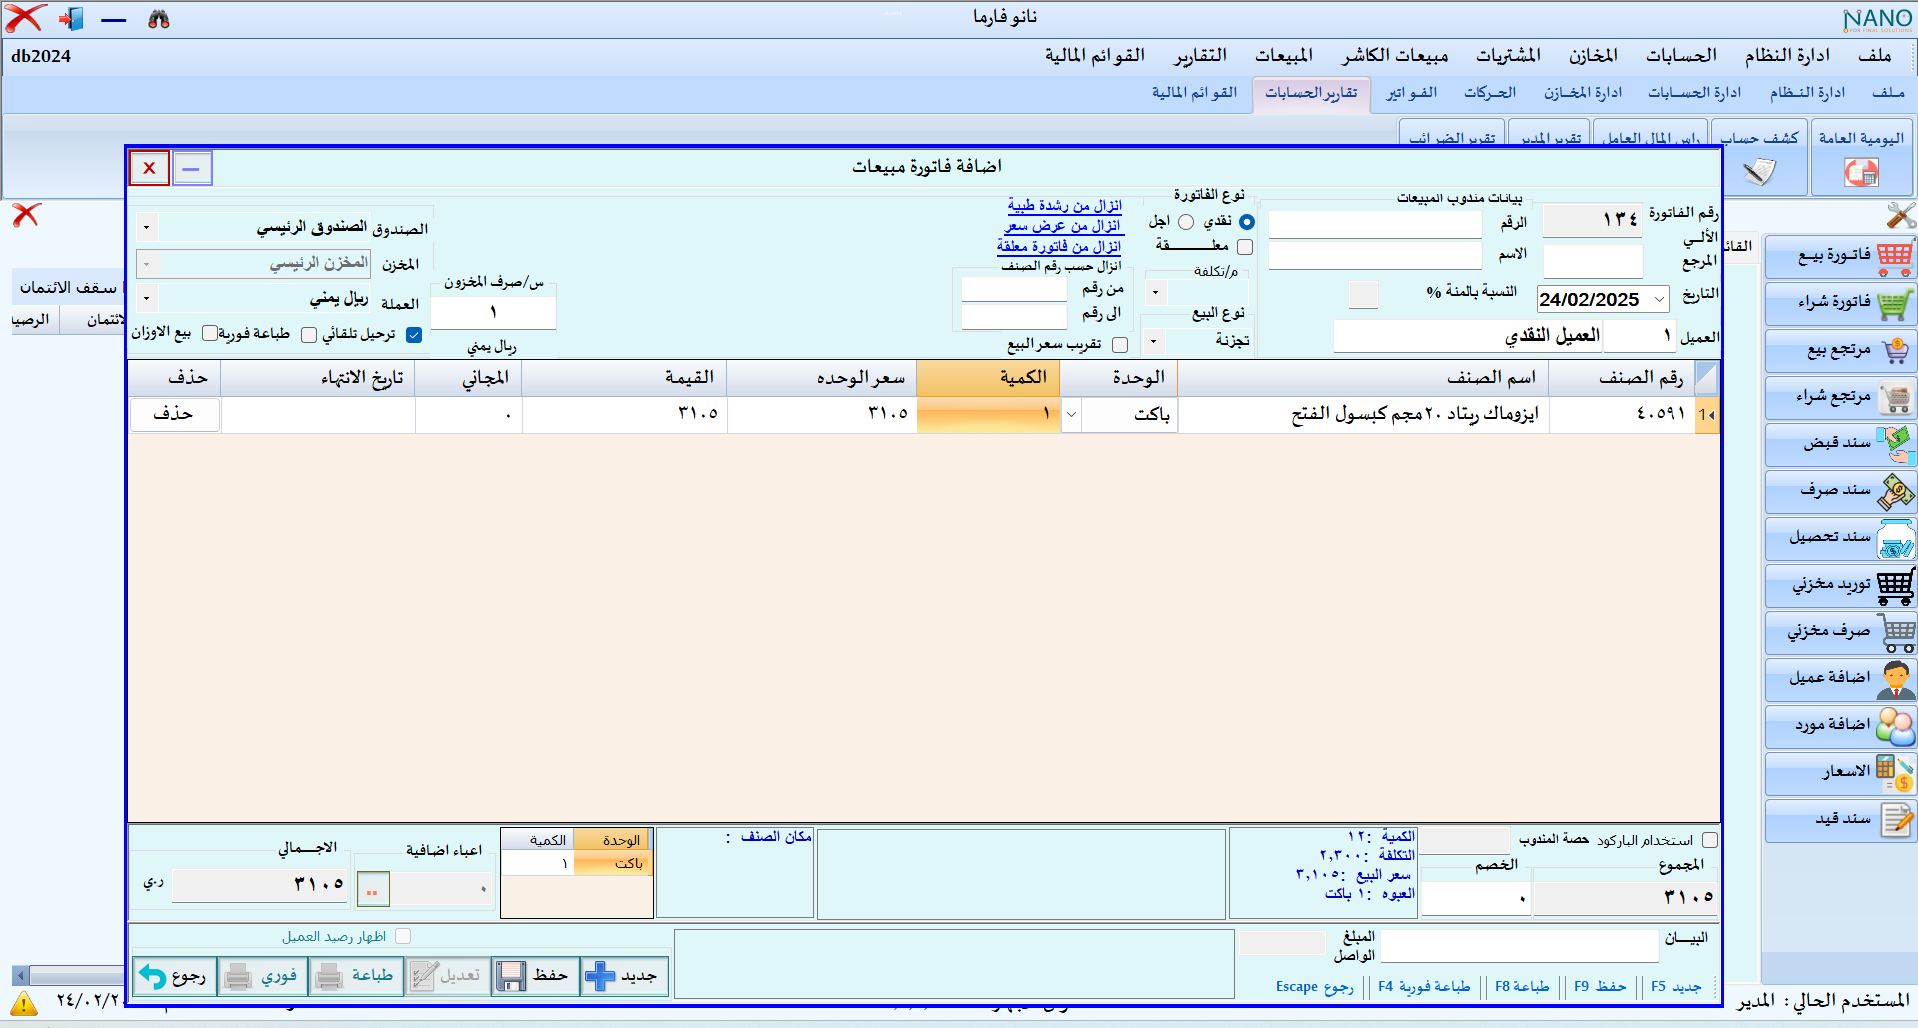1918x1028 pixels.
Task: Click the انزال من عرض سعر link
Action: pyautogui.click(x=1063, y=226)
